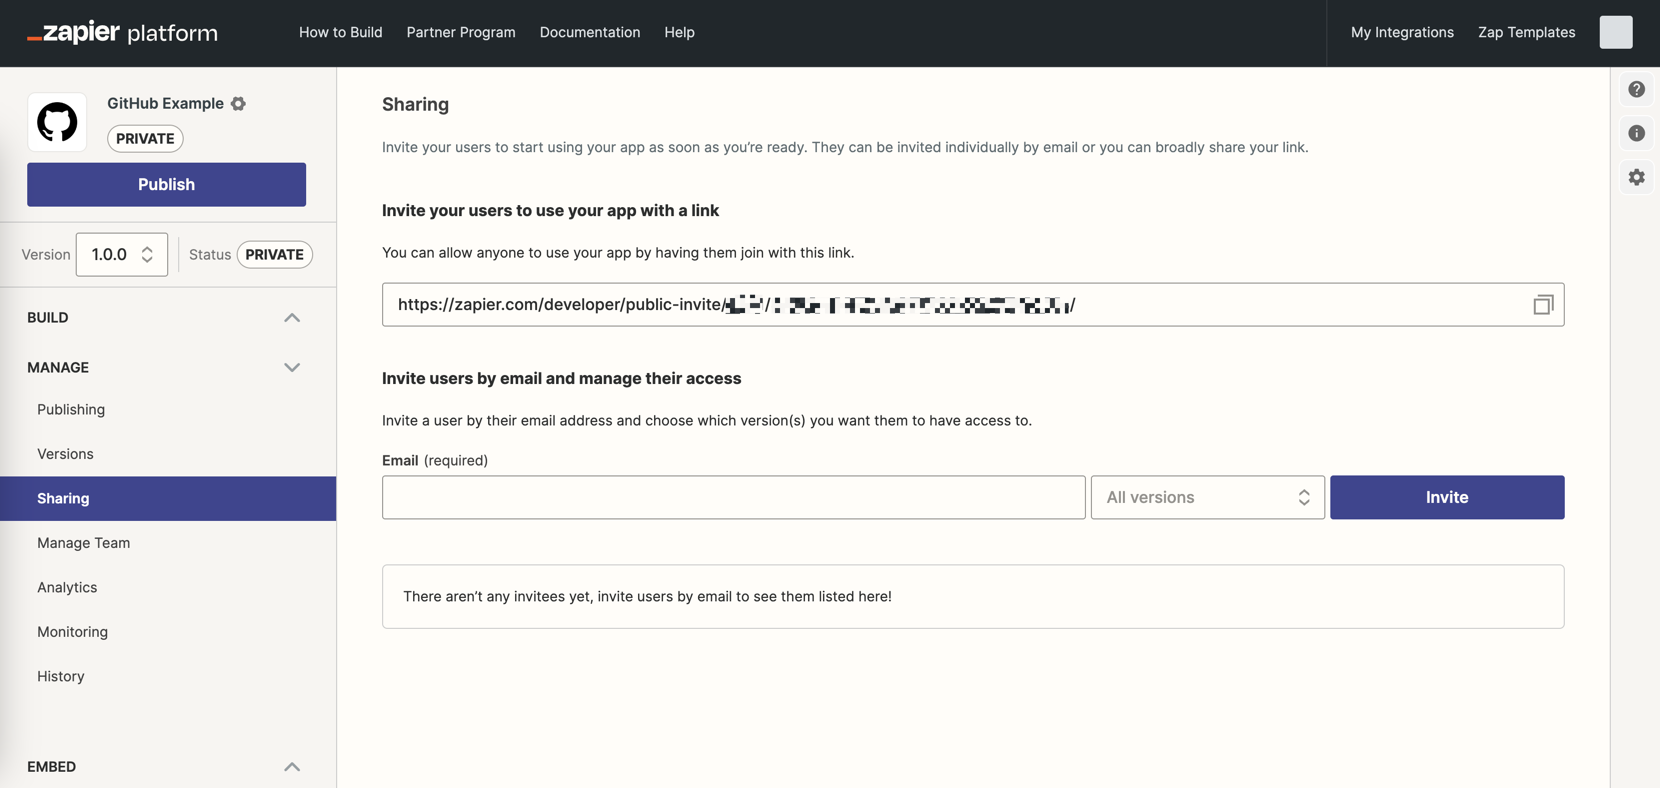Click 'Invite users by email and manage their access' heading

pos(562,378)
